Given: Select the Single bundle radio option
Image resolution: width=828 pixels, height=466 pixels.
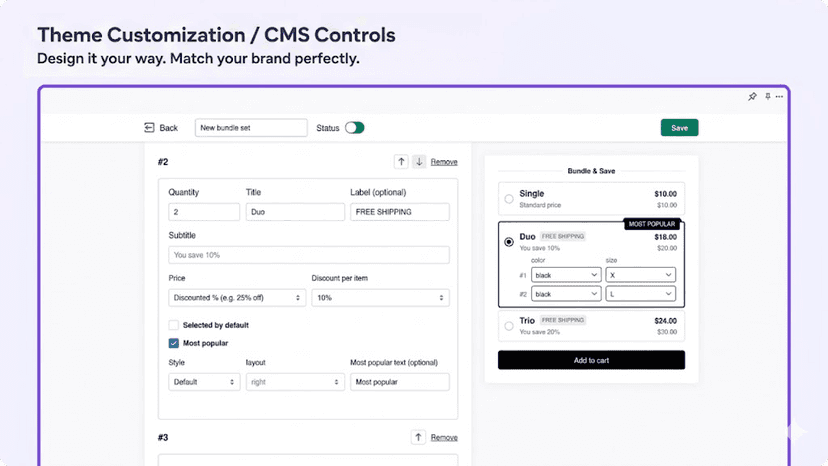Looking at the screenshot, I should coord(509,199).
